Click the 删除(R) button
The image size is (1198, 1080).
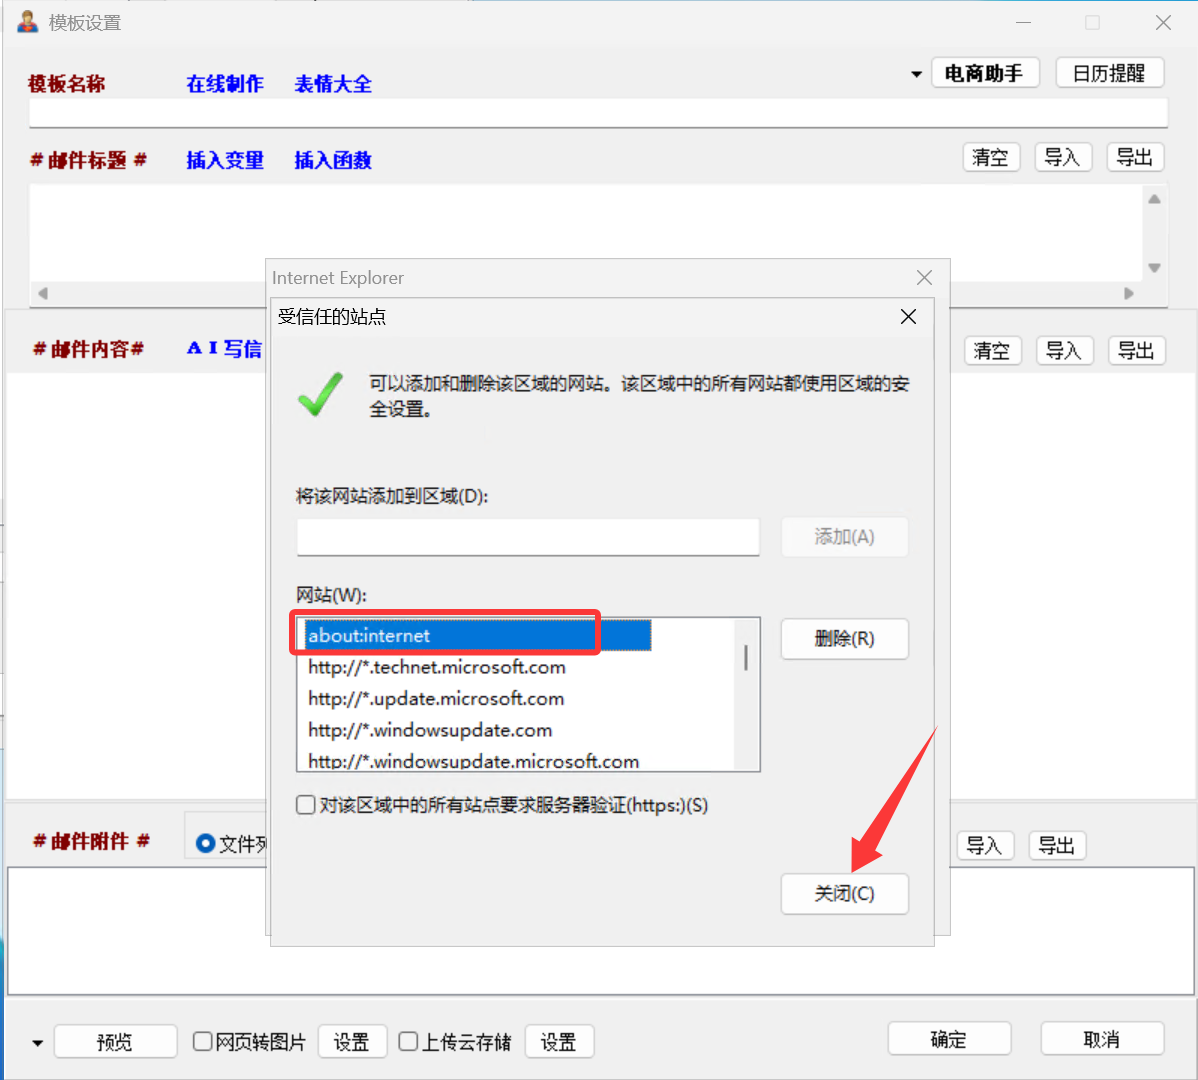tap(844, 639)
